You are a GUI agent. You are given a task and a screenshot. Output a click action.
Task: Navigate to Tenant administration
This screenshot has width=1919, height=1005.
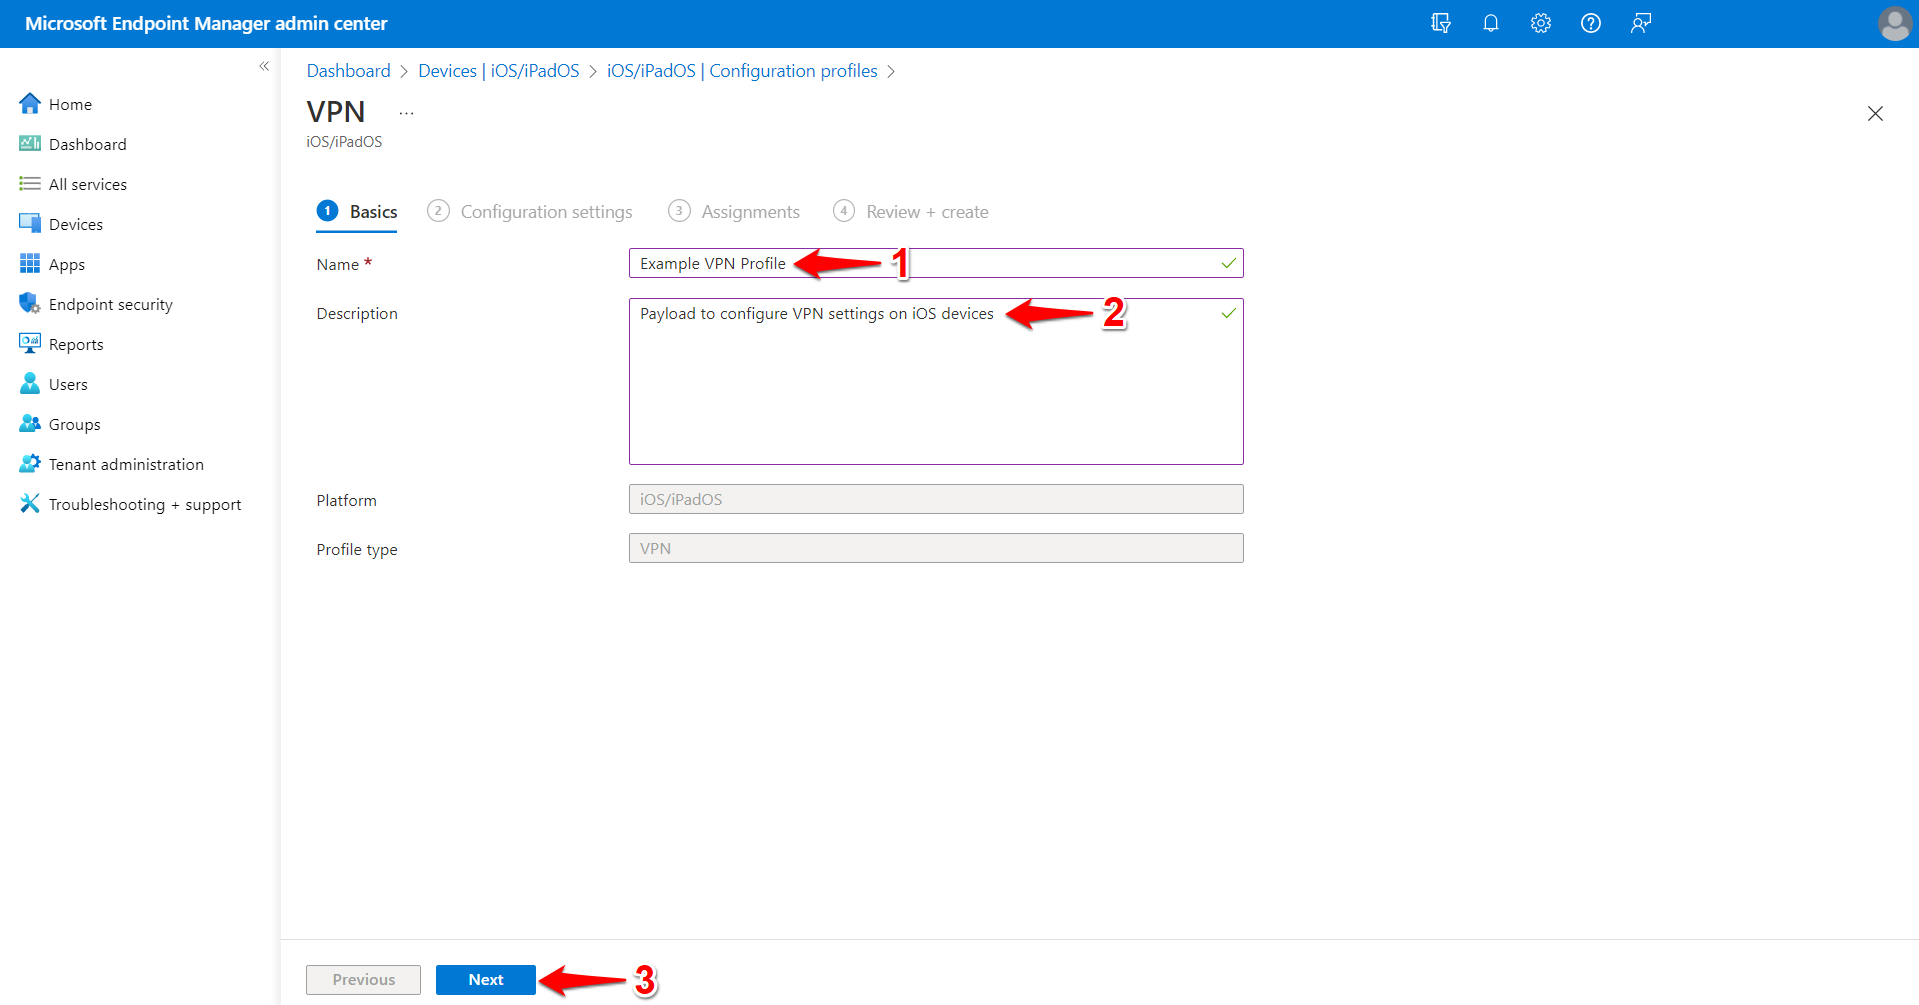[124, 463]
